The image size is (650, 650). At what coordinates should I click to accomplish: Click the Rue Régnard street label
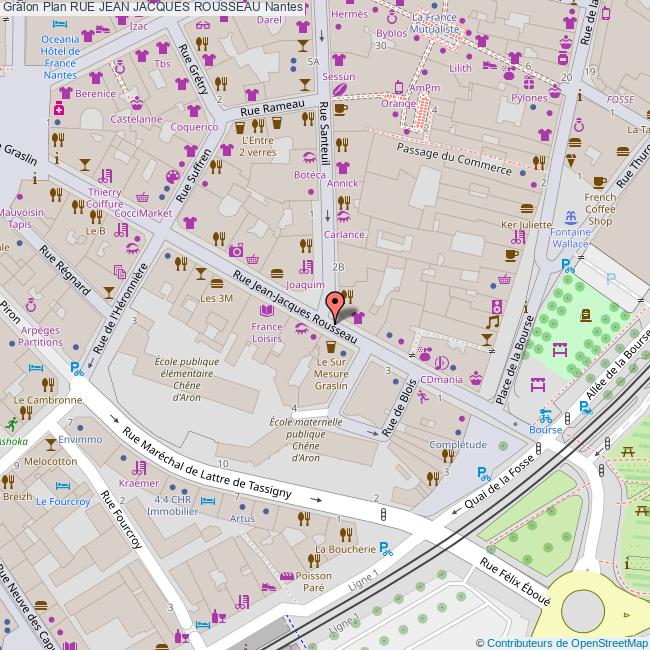pos(65,270)
